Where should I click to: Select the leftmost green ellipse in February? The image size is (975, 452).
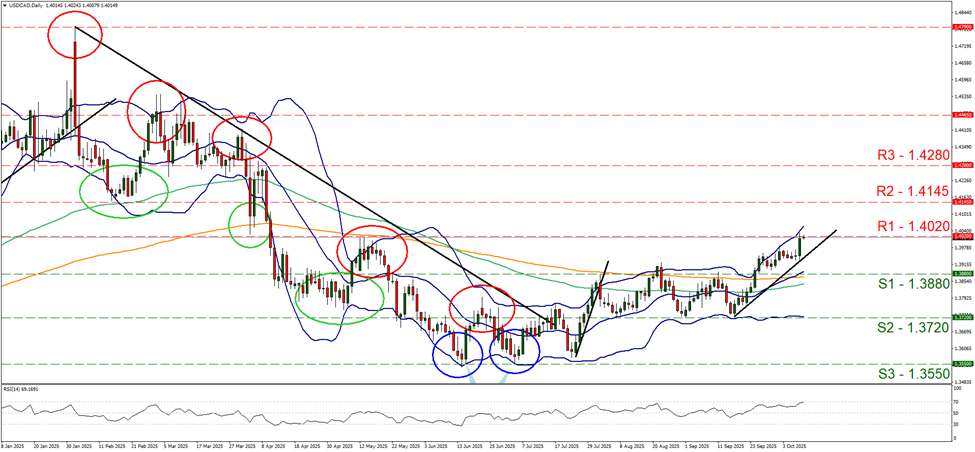click(x=124, y=190)
